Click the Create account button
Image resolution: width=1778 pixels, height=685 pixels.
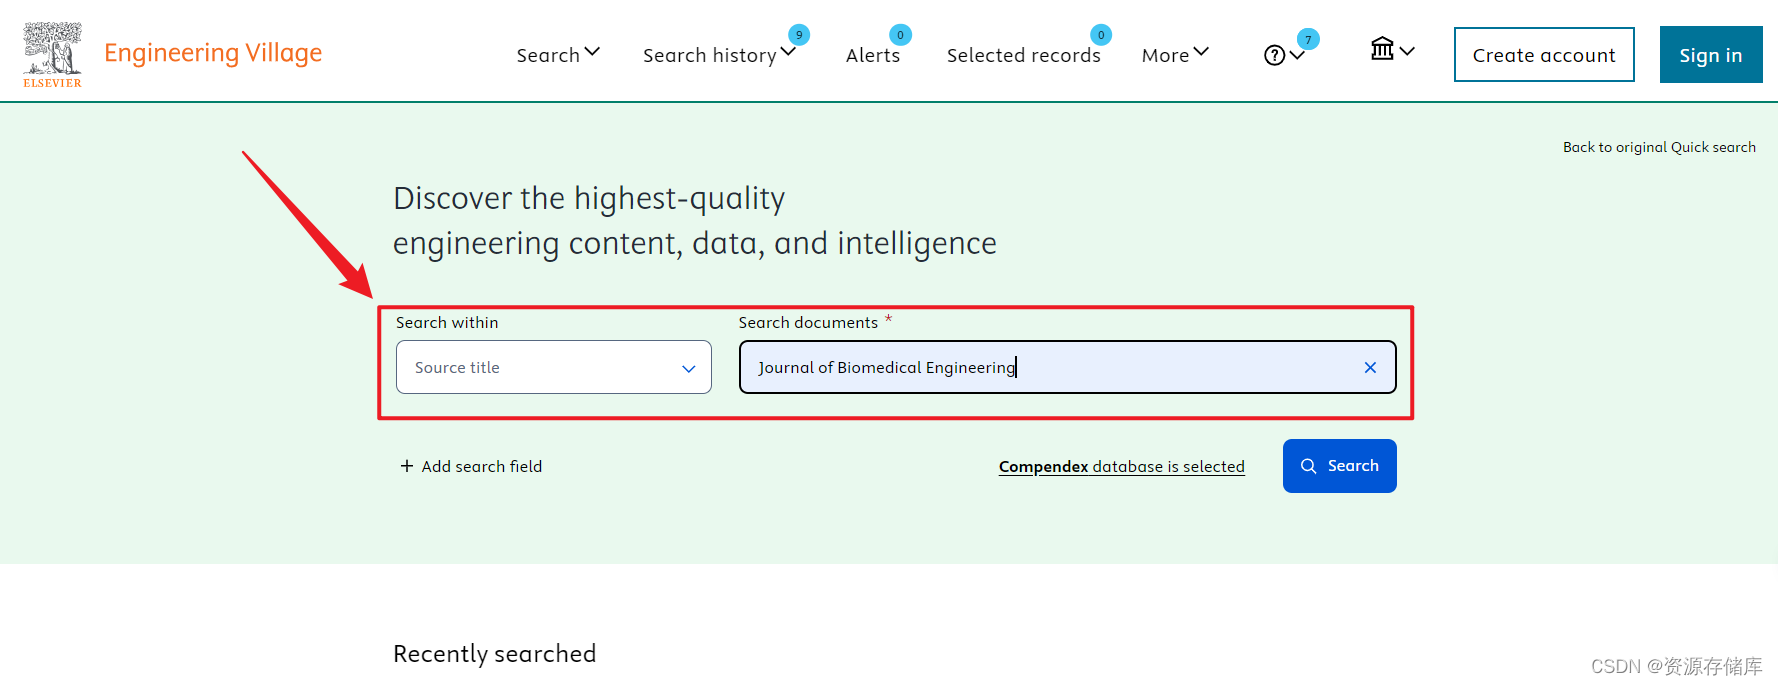tap(1544, 55)
